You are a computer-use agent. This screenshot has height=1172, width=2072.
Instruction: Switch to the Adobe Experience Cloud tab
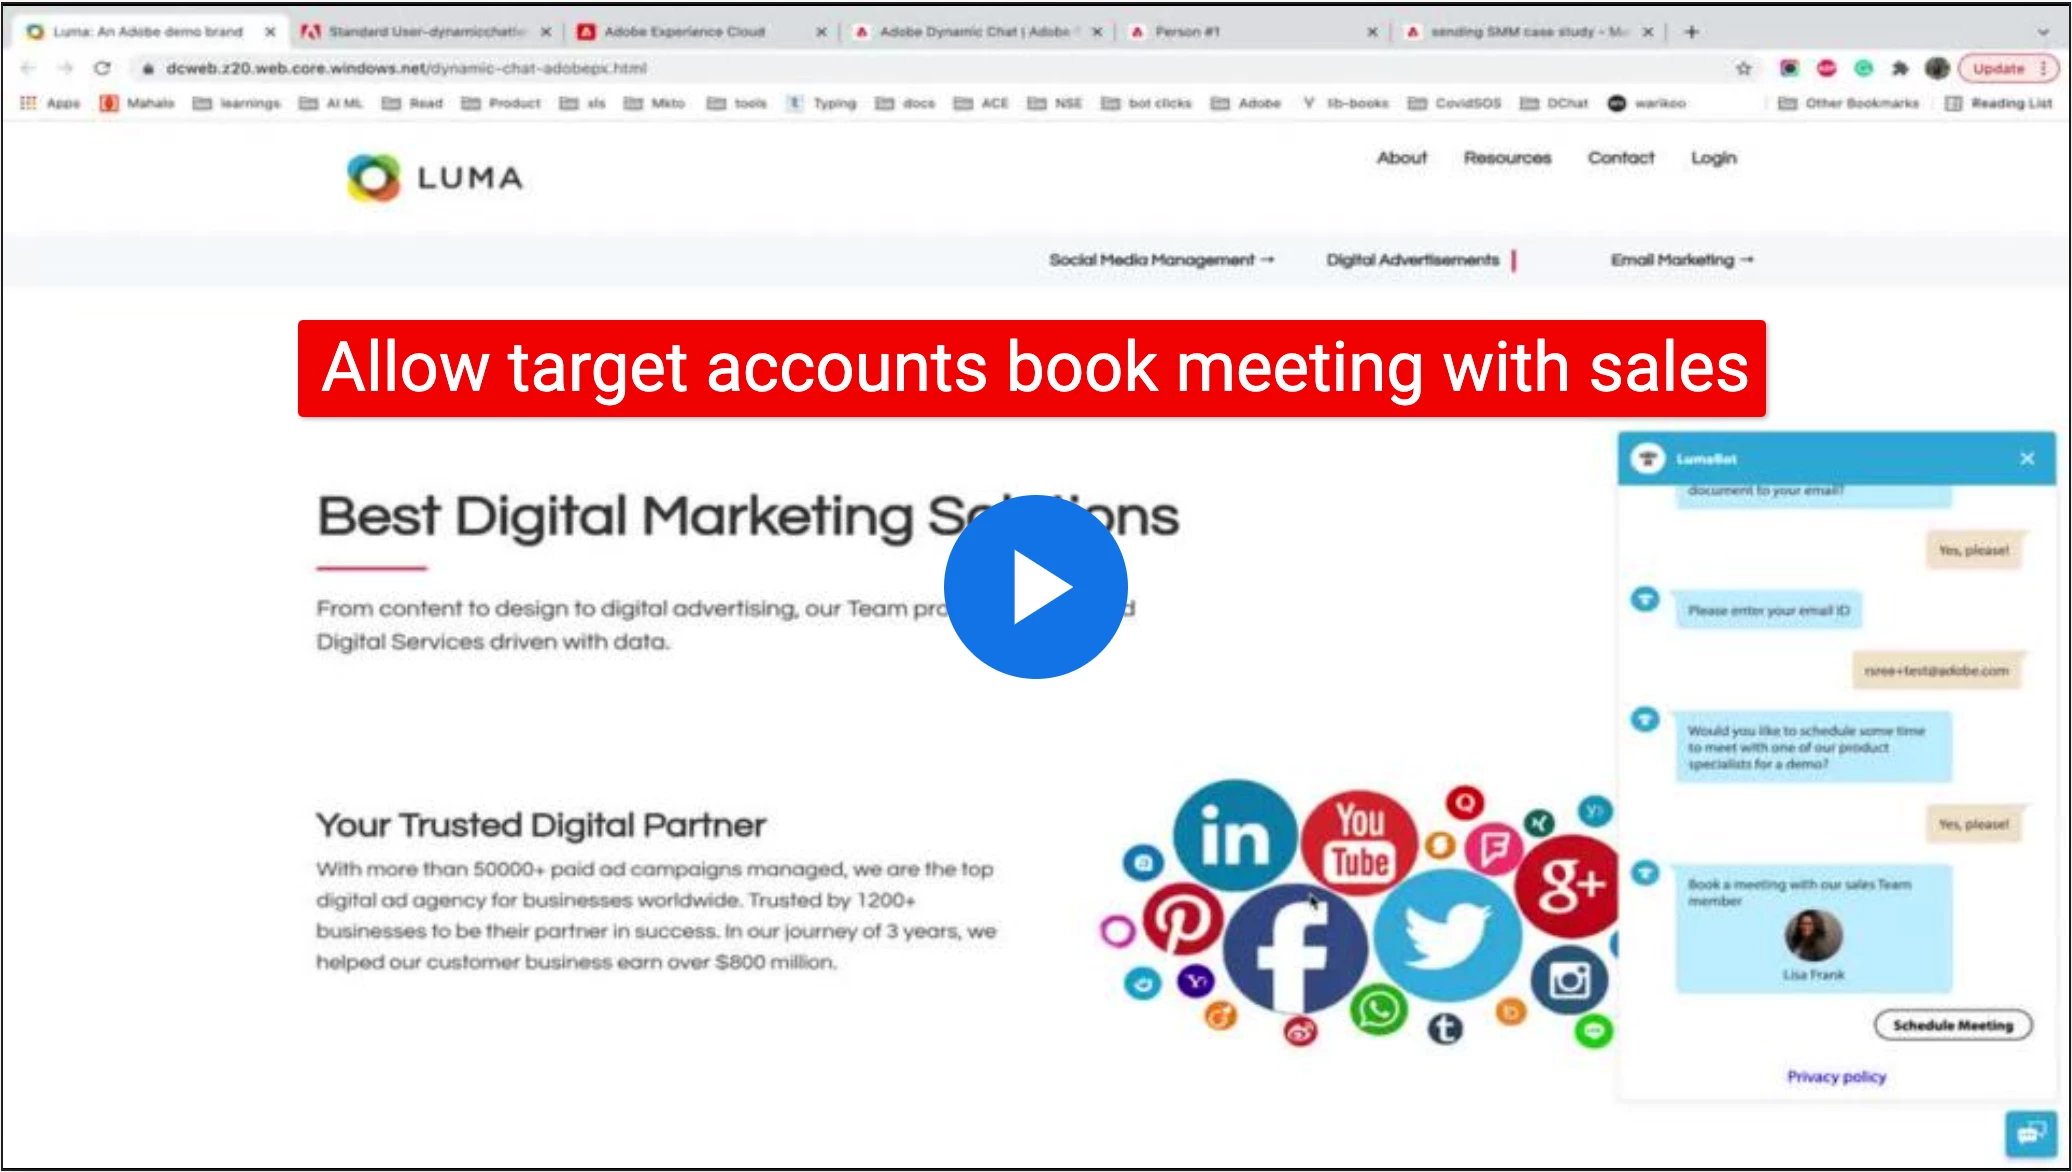click(685, 32)
